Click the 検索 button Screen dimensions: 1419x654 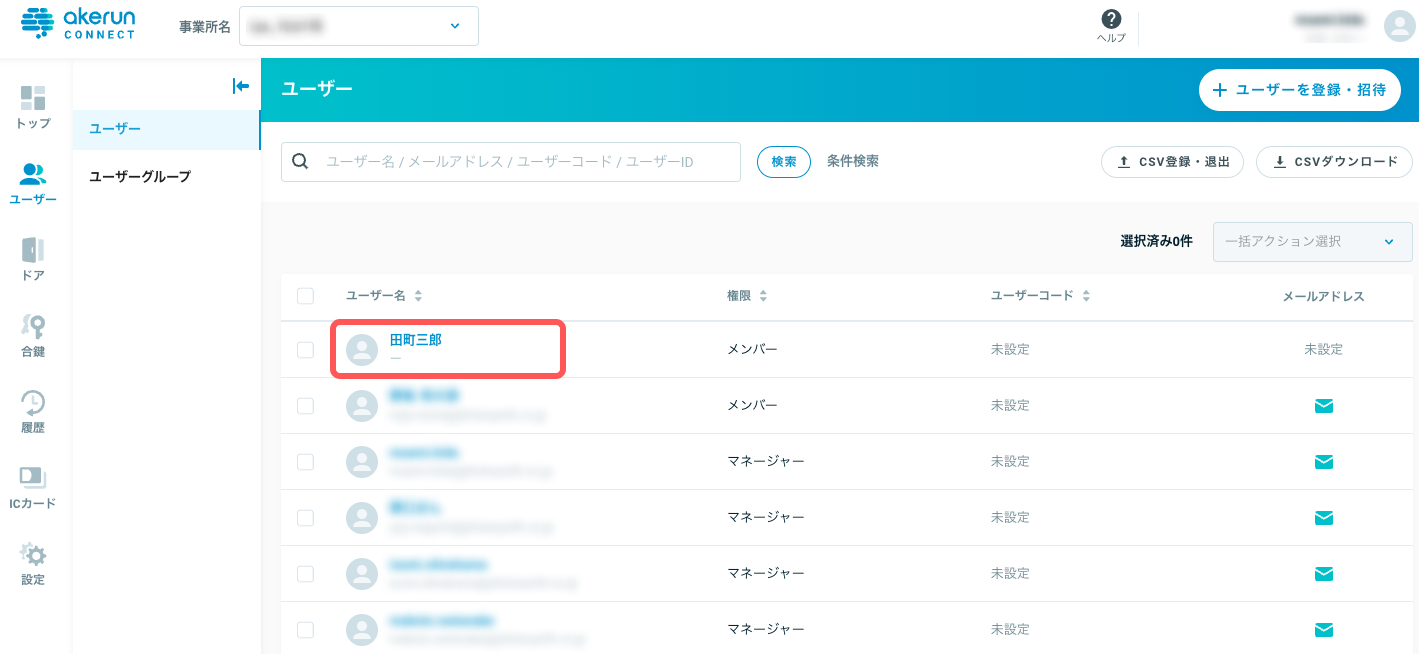(784, 162)
